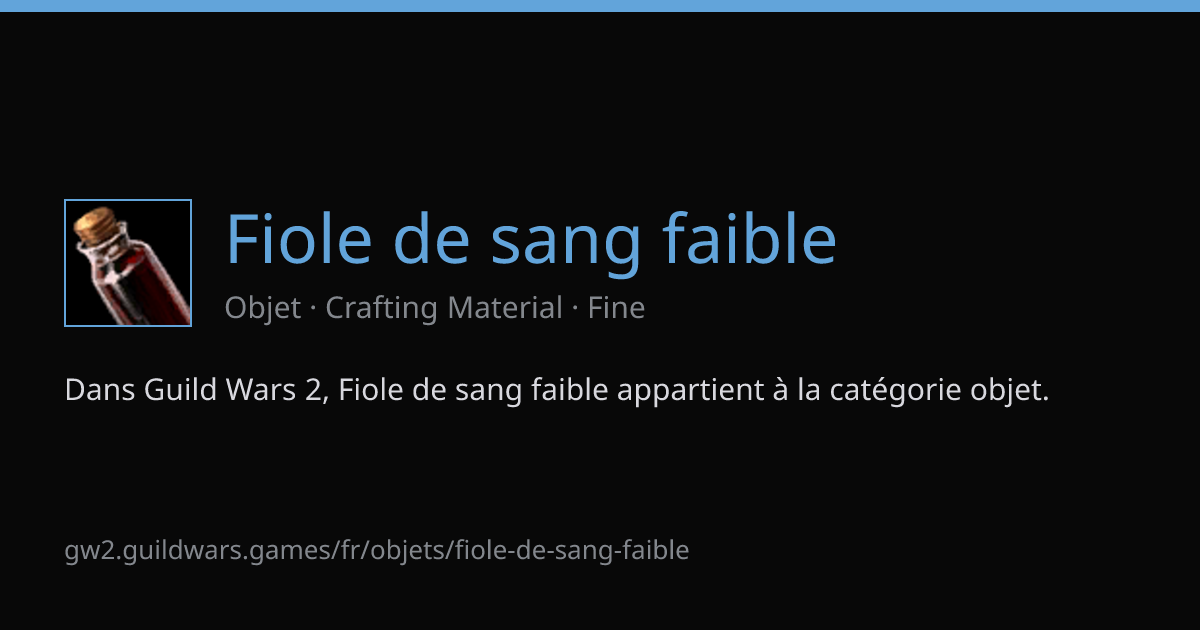Open the "Fiole de sang faible" title
The image size is (1200, 630).
pyautogui.click(x=530, y=240)
